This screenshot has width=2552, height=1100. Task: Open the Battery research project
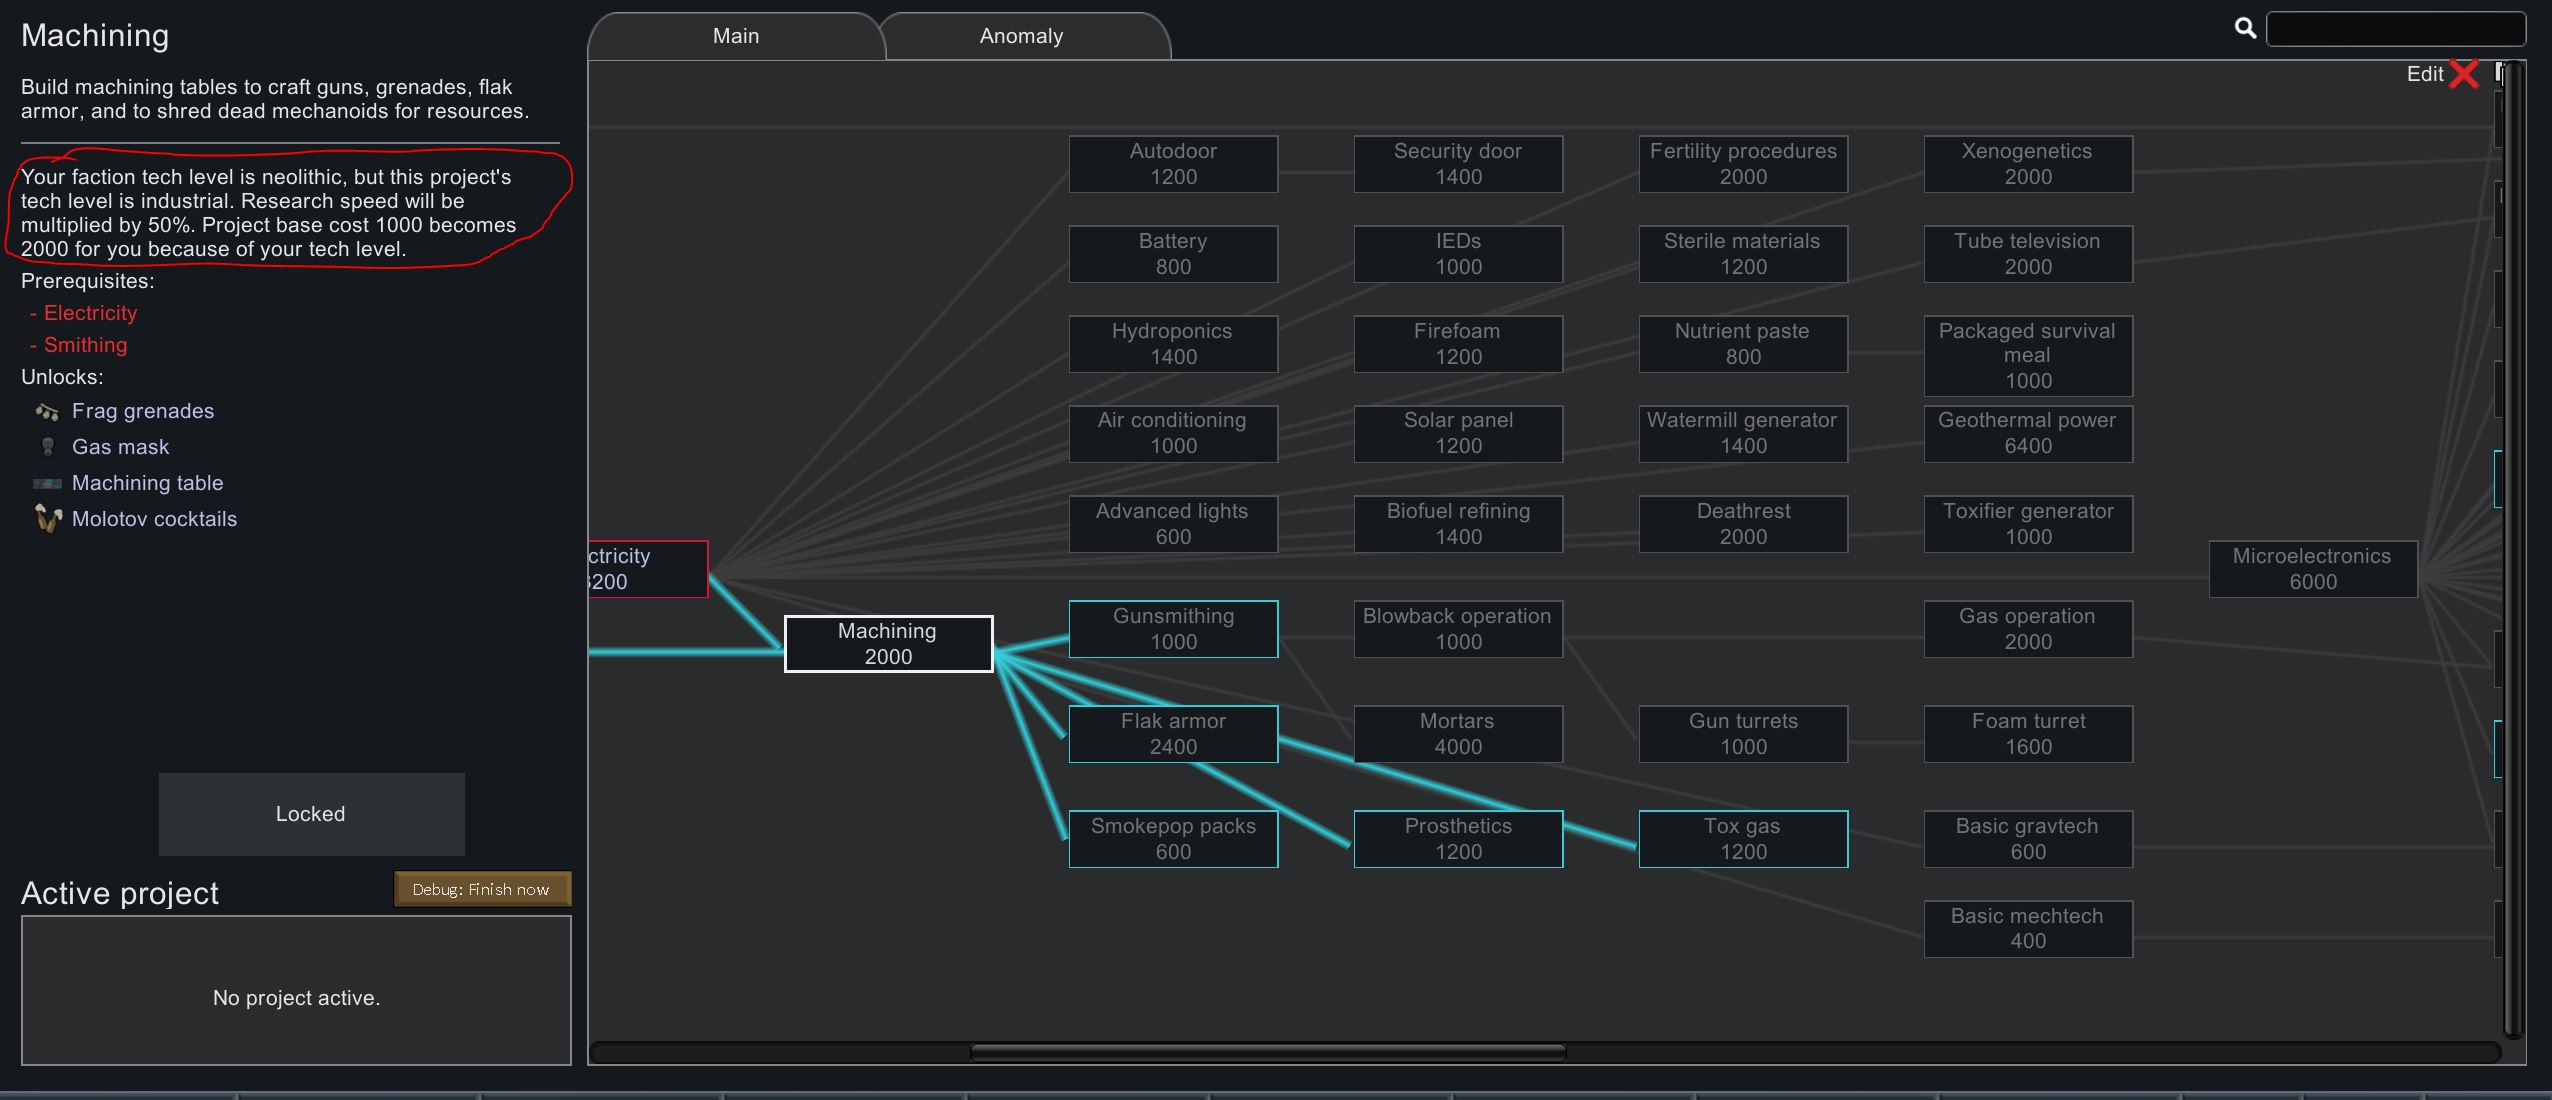1173,254
